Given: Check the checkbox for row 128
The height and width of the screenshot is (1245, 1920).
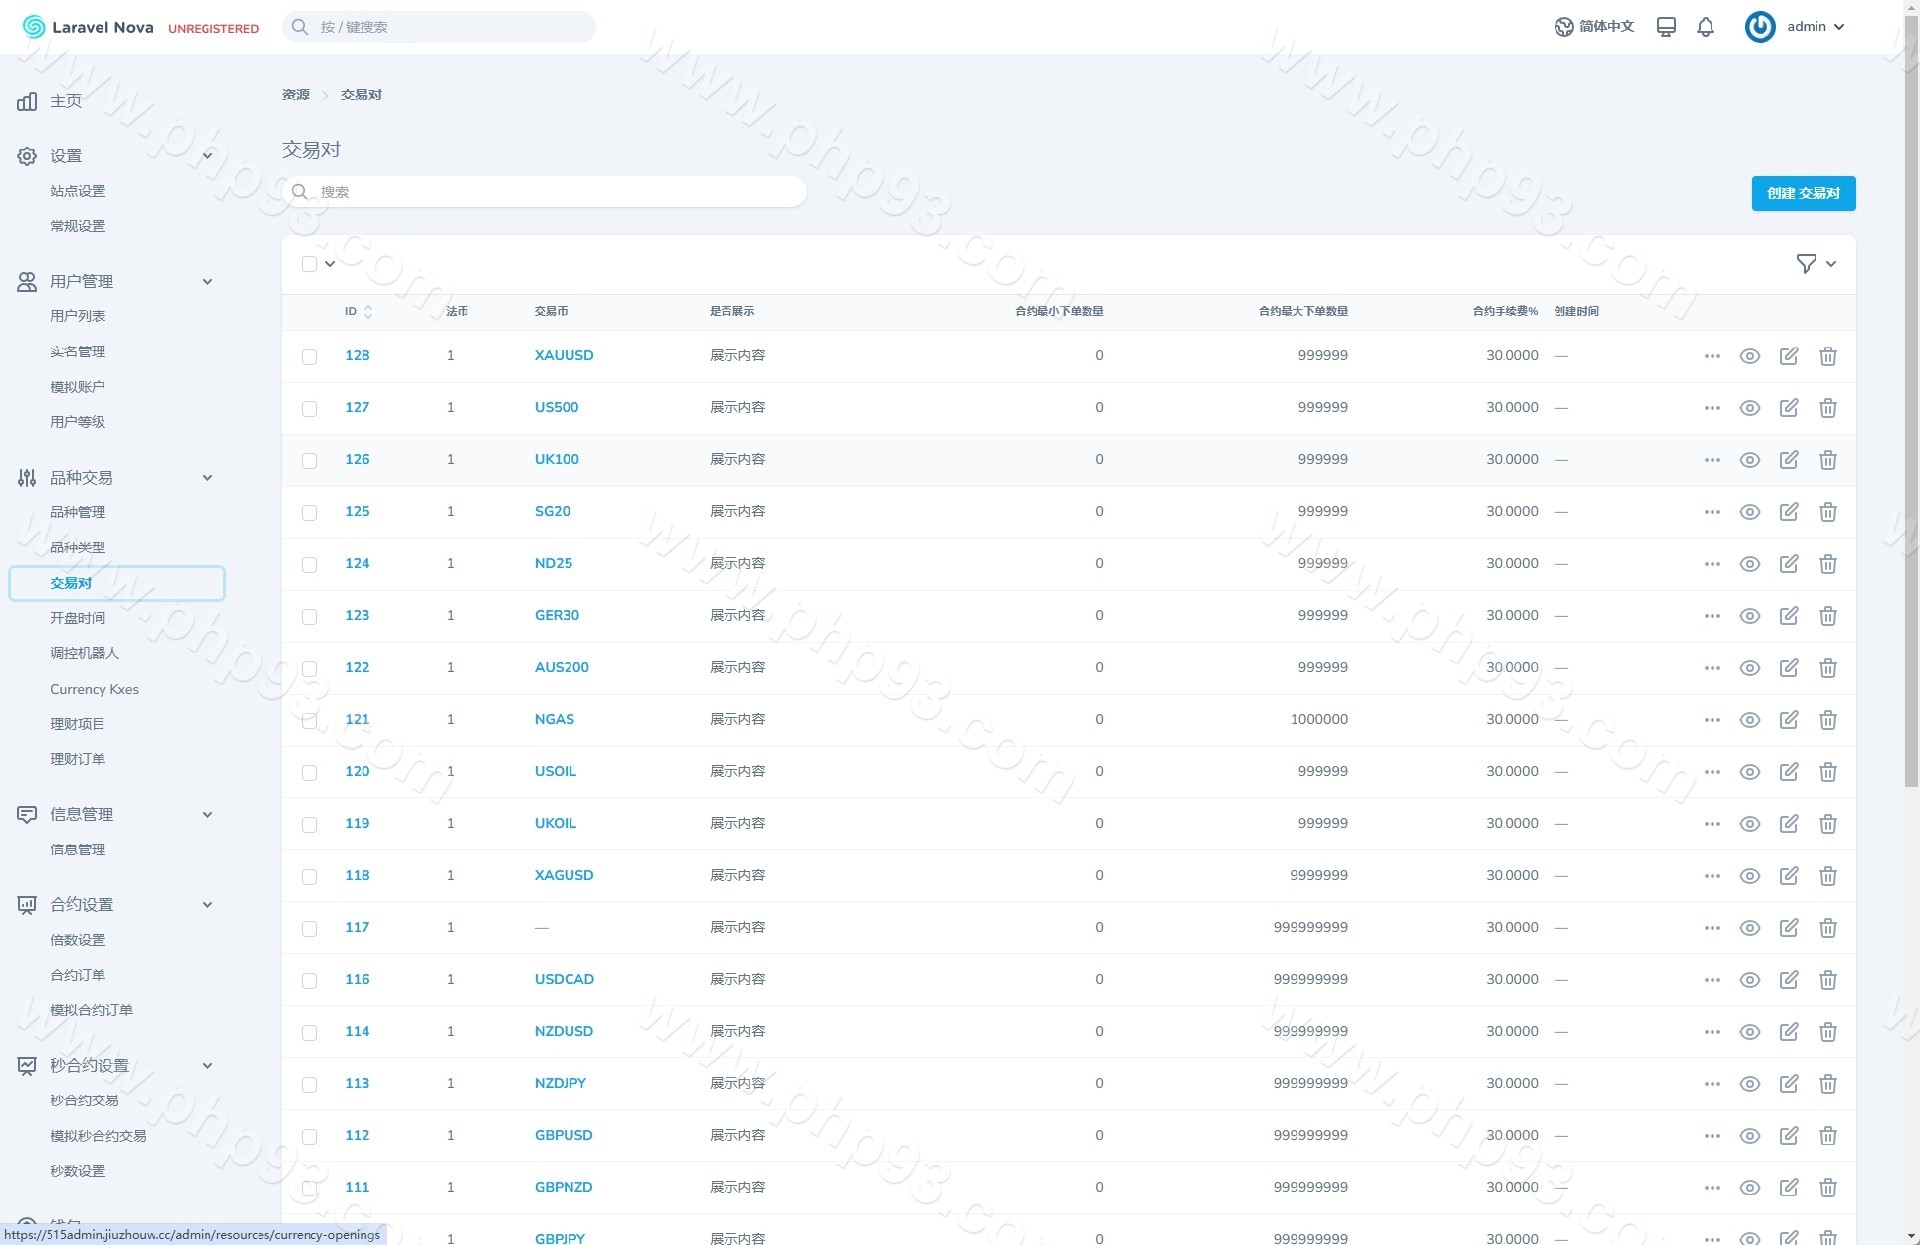Looking at the screenshot, I should tap(309, 357).
